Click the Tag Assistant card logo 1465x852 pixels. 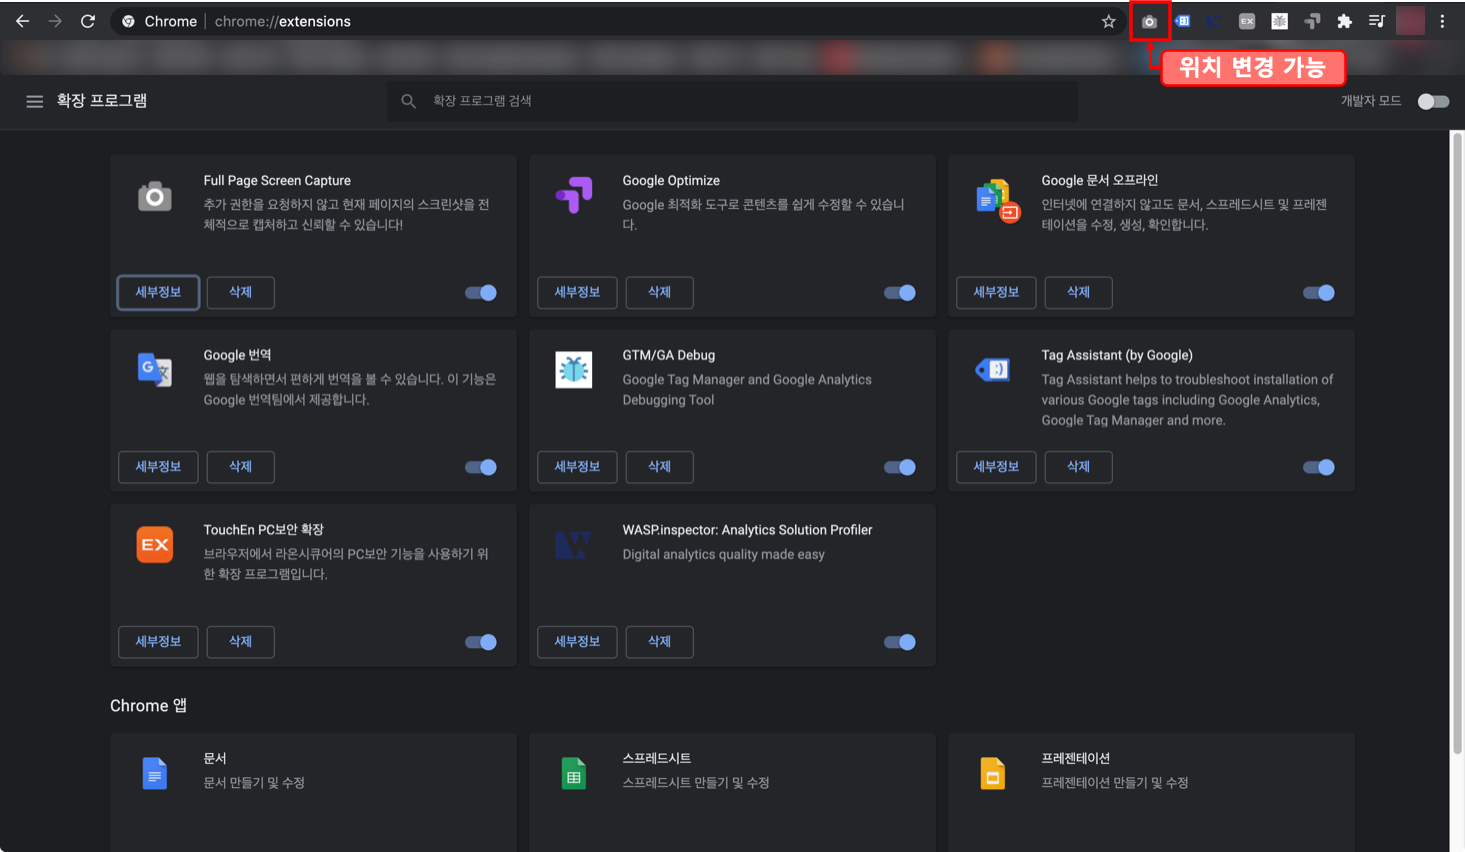[993, 370]
